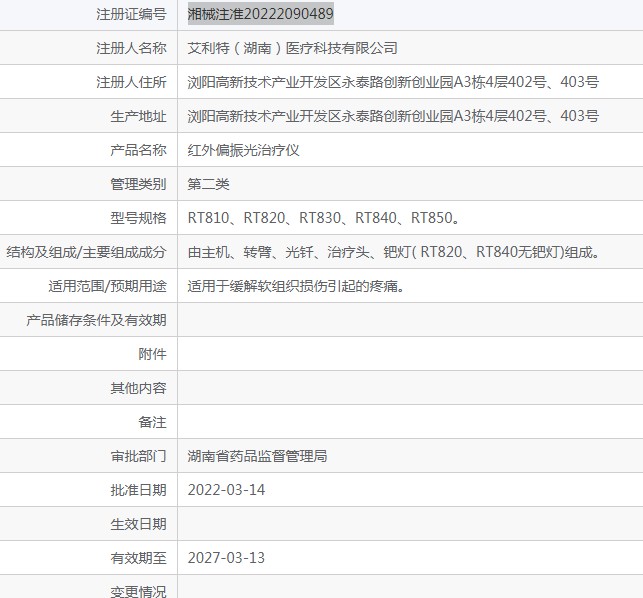Click the highlighted registration number 湘械注准20222090489
The width and height of the screenshot is (643, 598).
260,14
